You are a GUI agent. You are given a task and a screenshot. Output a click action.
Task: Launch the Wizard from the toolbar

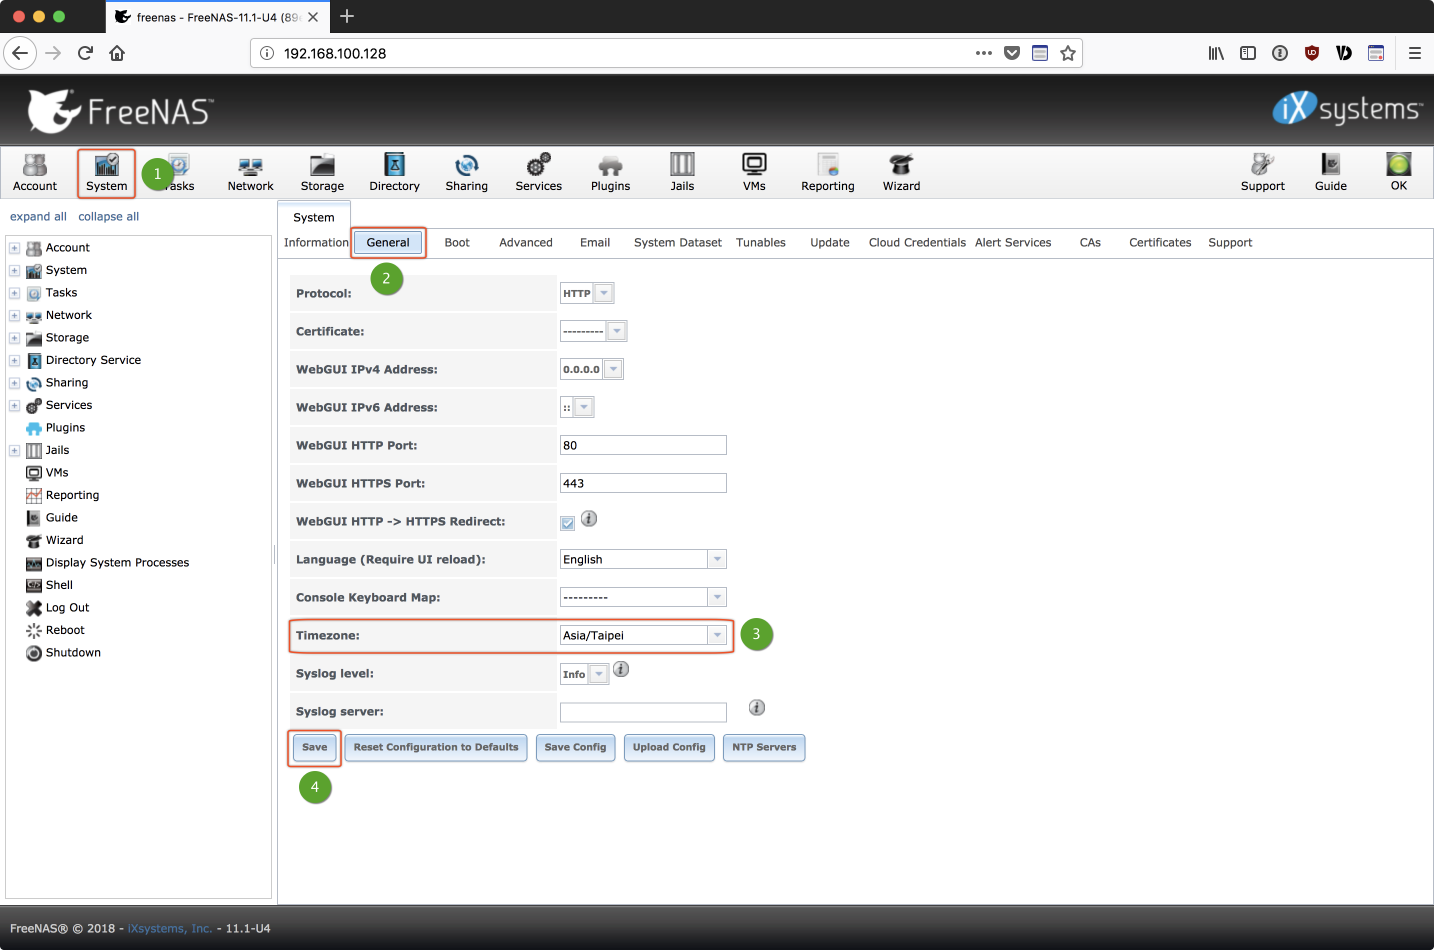click(x=901, y=172)
